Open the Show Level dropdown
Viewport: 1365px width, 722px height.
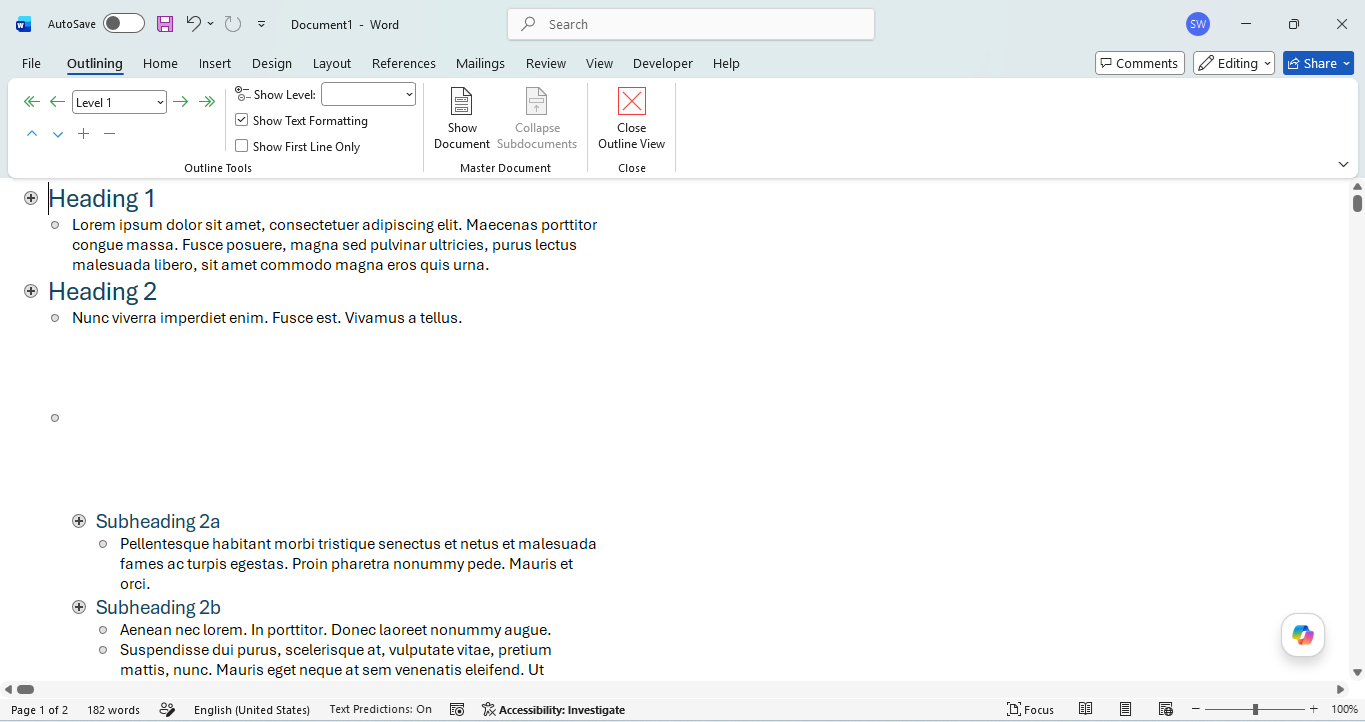click(409, 94)
